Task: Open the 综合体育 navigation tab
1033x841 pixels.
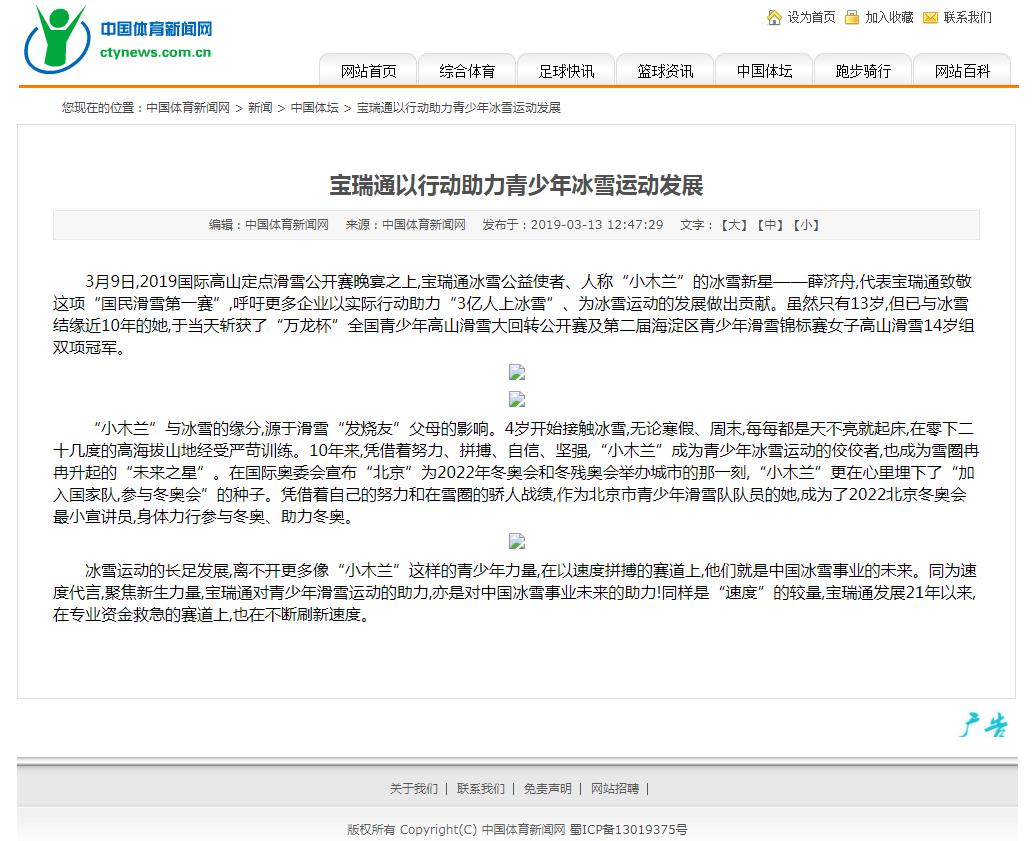Action: click(x=467, y=70)
